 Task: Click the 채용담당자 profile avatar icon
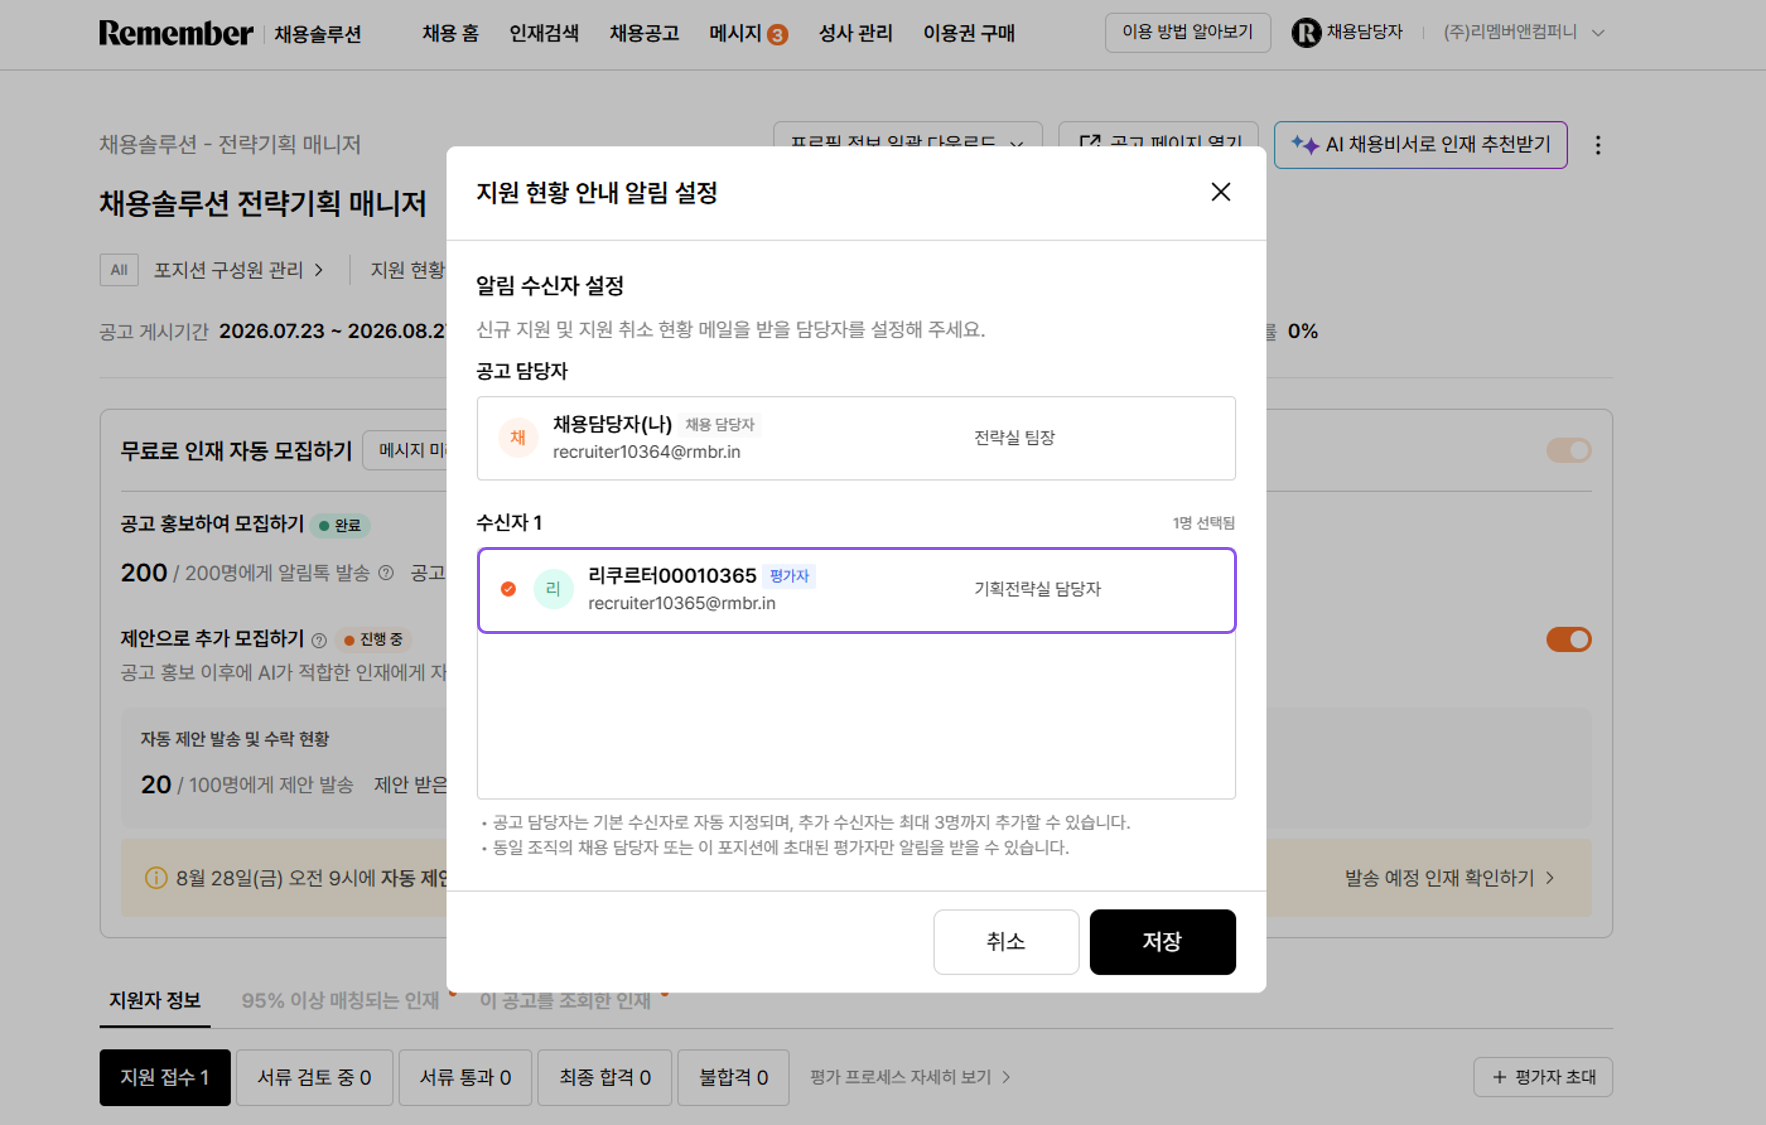(1305, 32)
